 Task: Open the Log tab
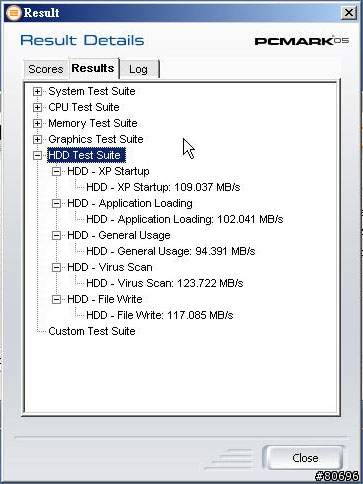point(139,69)
